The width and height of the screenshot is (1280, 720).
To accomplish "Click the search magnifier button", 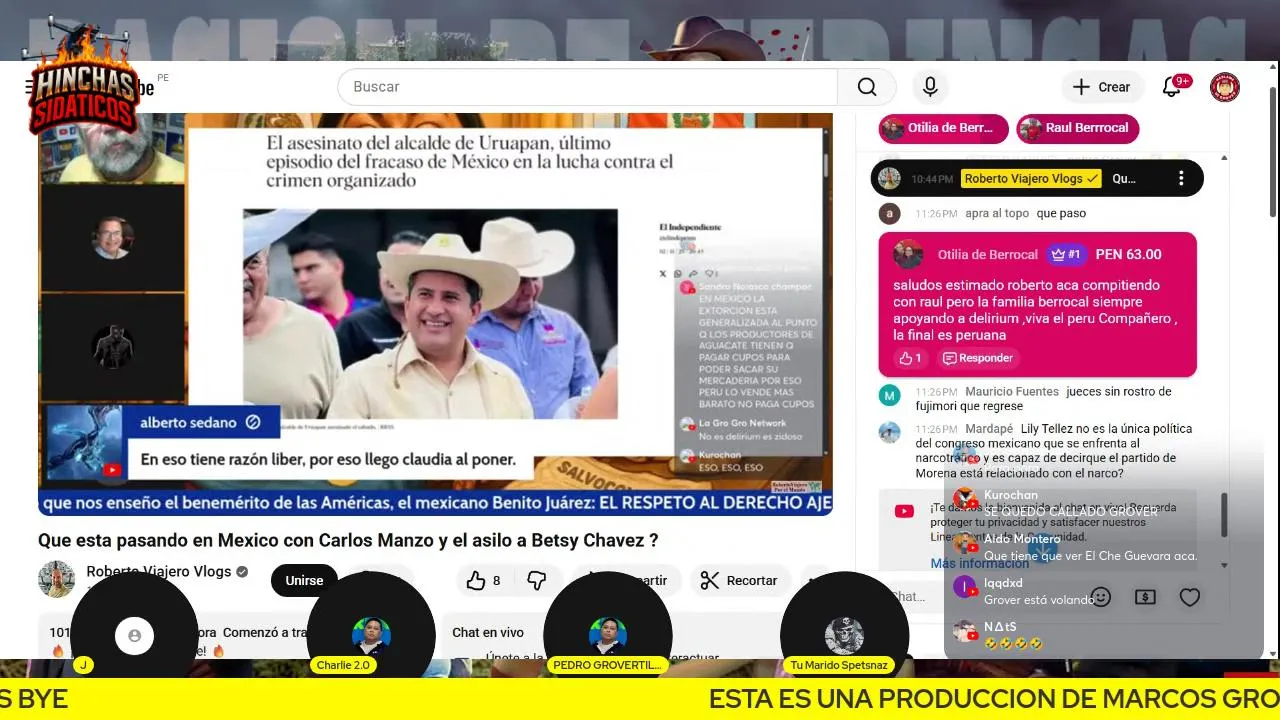I will coord(867,87).
